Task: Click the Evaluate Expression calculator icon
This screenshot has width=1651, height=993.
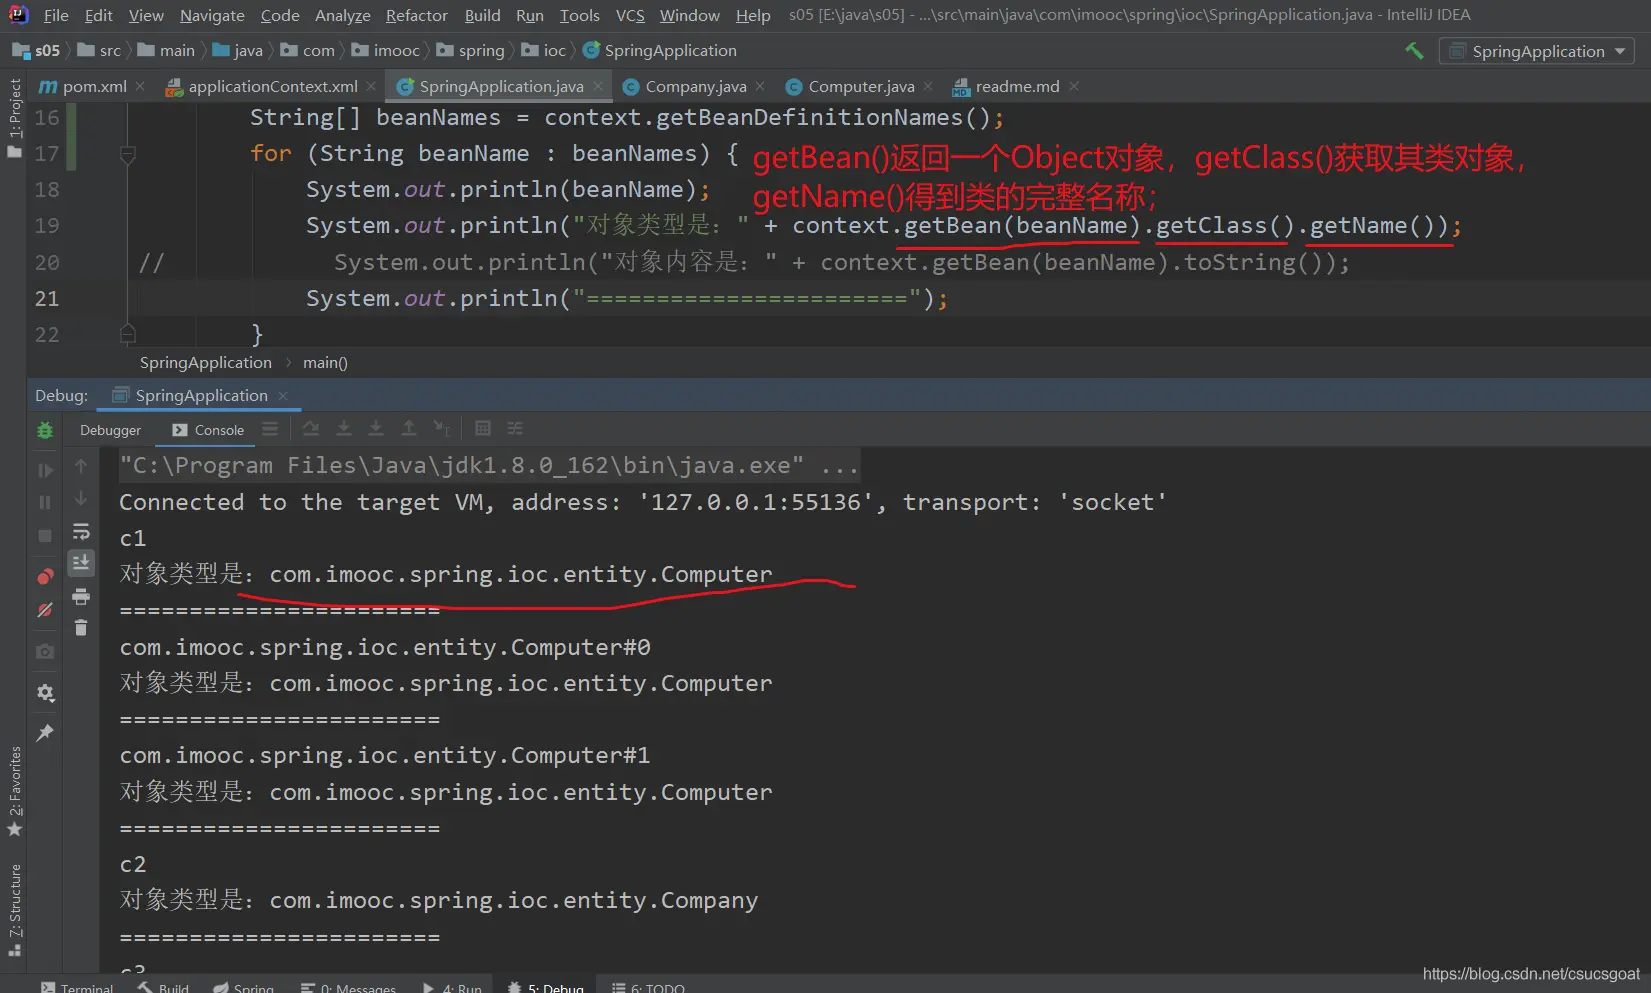Action: [x=483, y=429]
